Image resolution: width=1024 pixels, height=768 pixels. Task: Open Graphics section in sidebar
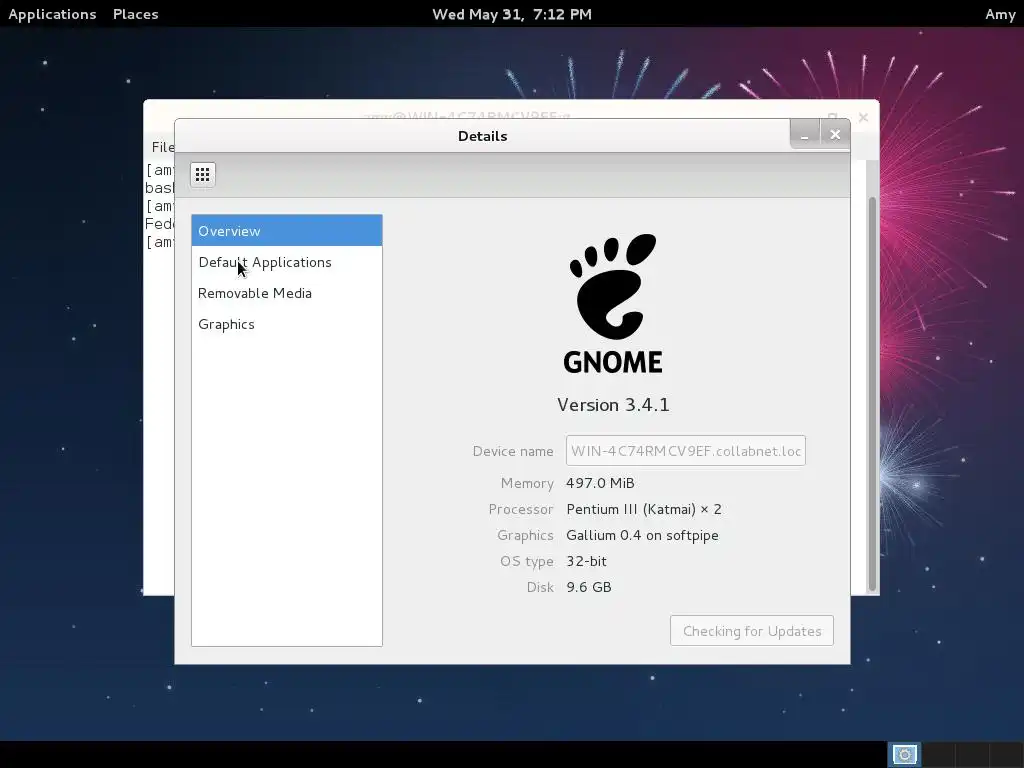[287, 325]
